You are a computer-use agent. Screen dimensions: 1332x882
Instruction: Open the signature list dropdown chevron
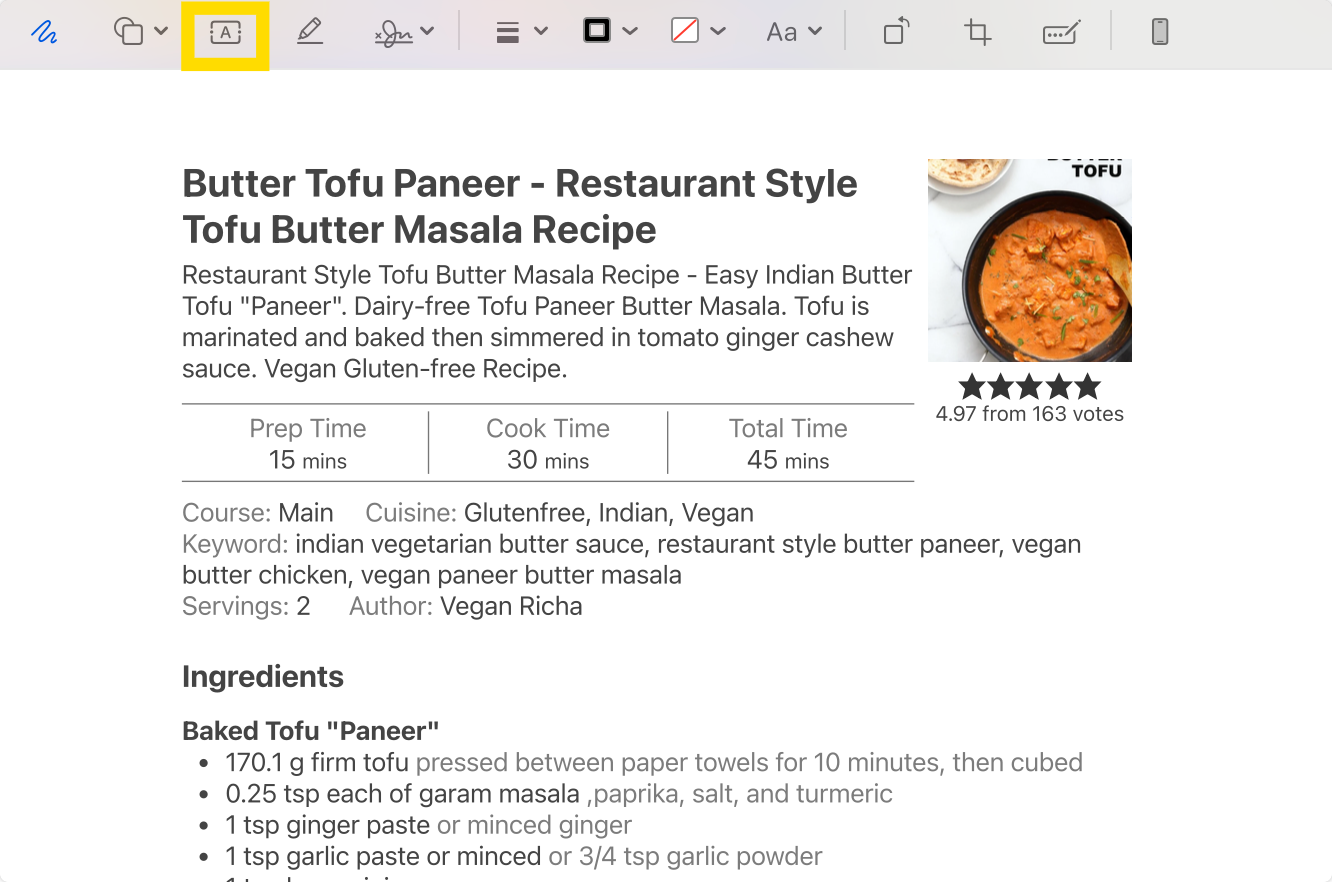point(428,32)
